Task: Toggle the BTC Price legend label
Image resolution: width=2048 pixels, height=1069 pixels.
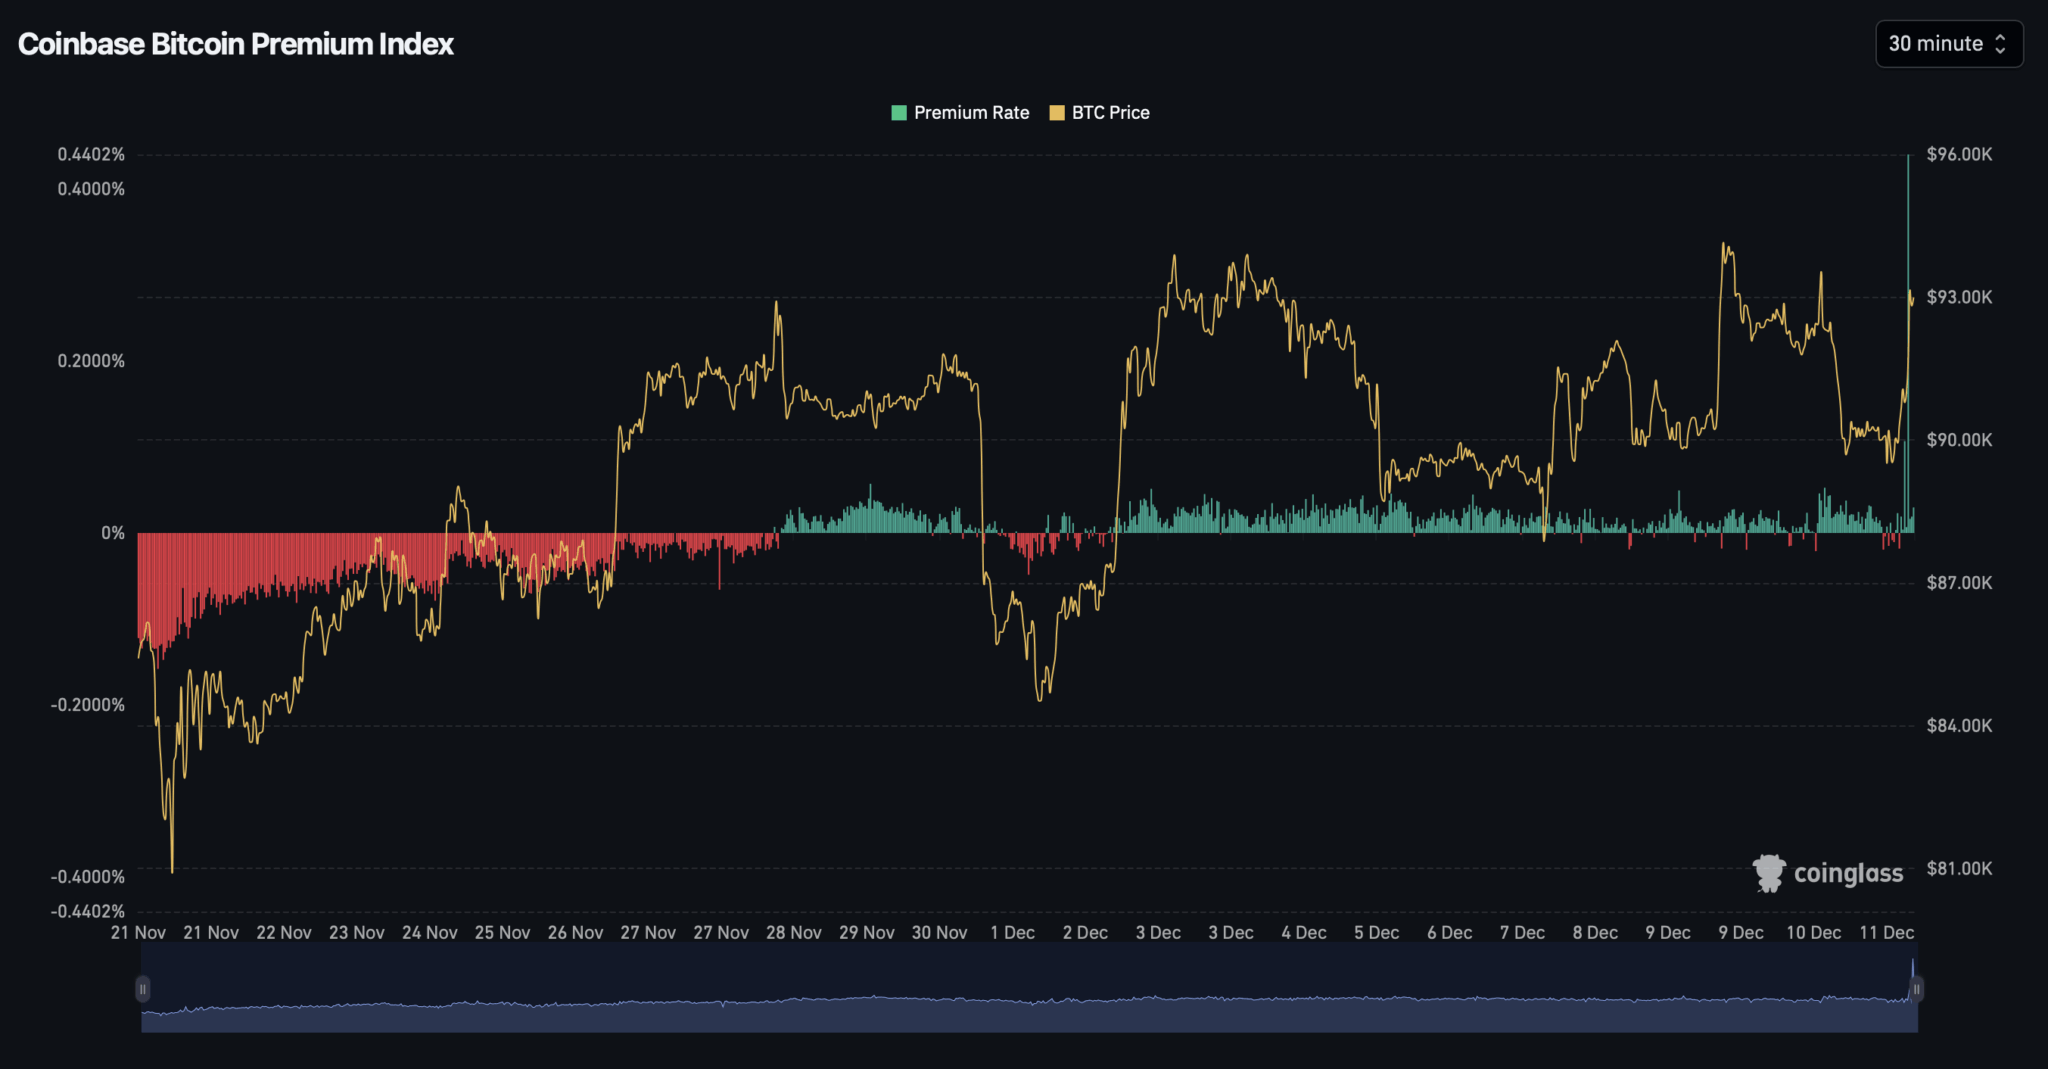Action: 1110,113
